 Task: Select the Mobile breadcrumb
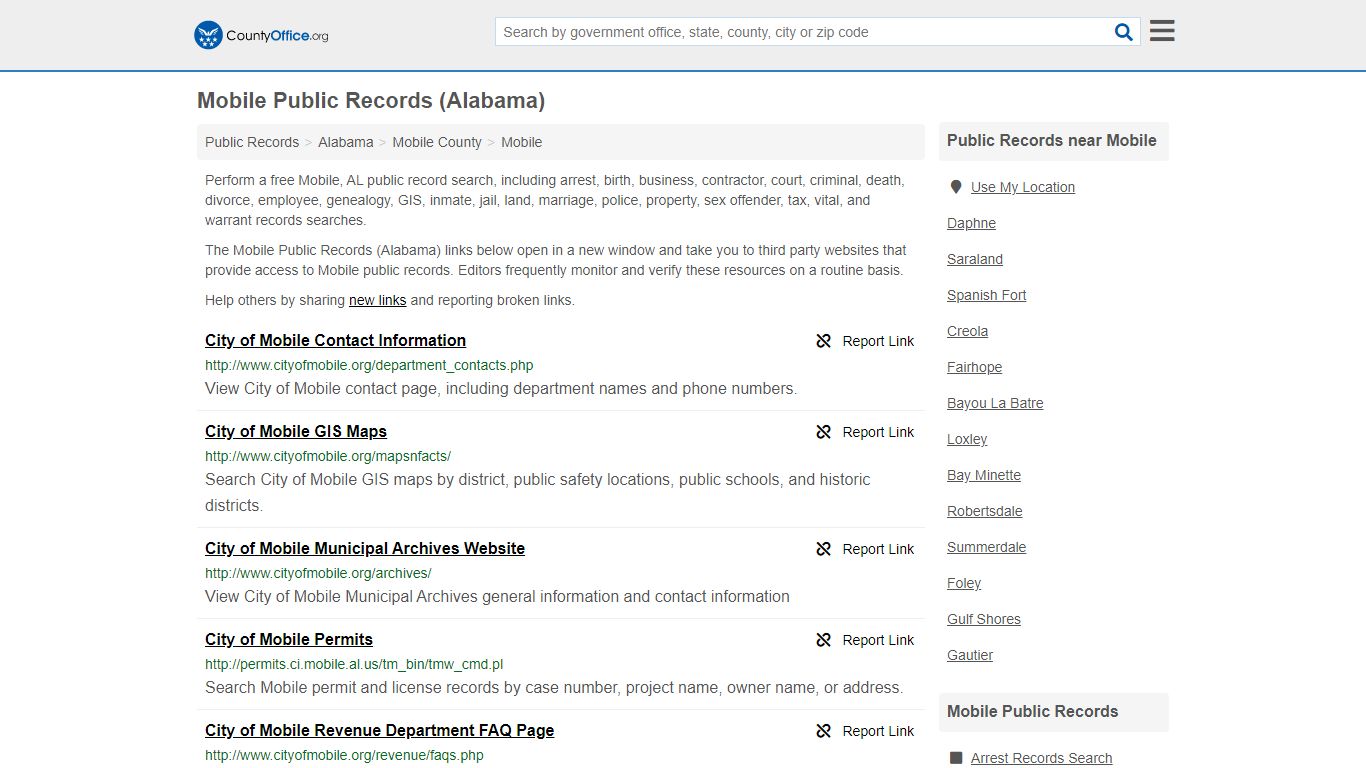[521, 142]
